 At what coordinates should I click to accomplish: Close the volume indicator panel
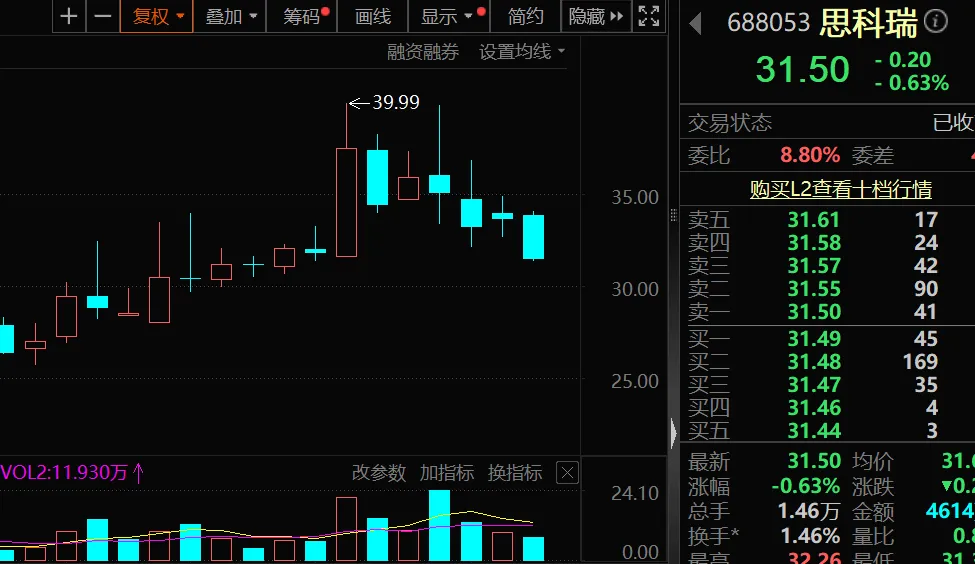click(567, 473)
